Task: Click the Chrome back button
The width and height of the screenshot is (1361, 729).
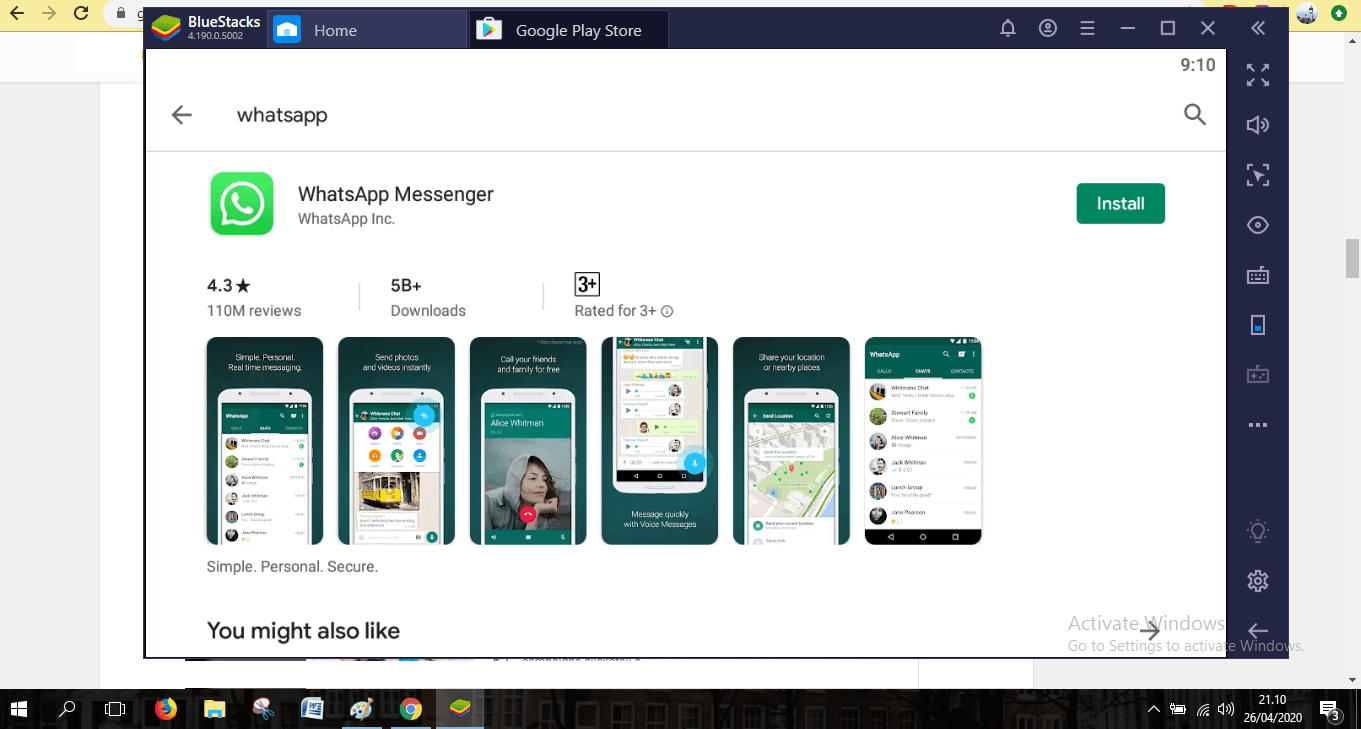Action: click(x=15, y=13)
